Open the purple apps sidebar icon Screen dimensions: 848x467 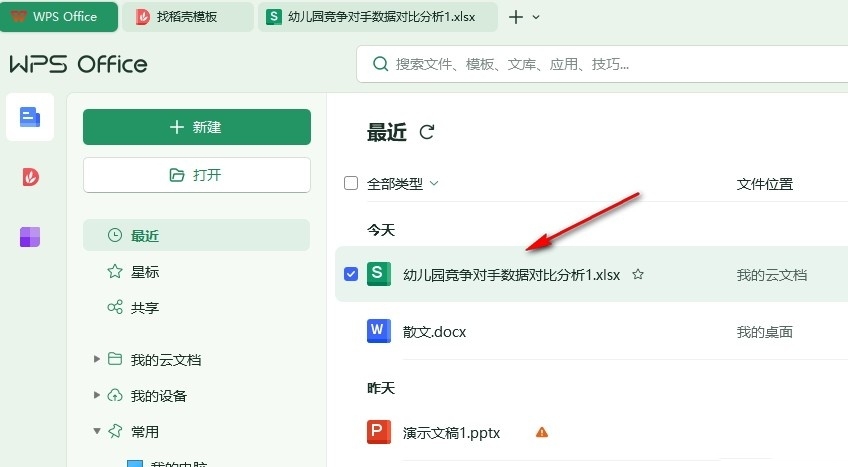(x=30, y=237)
